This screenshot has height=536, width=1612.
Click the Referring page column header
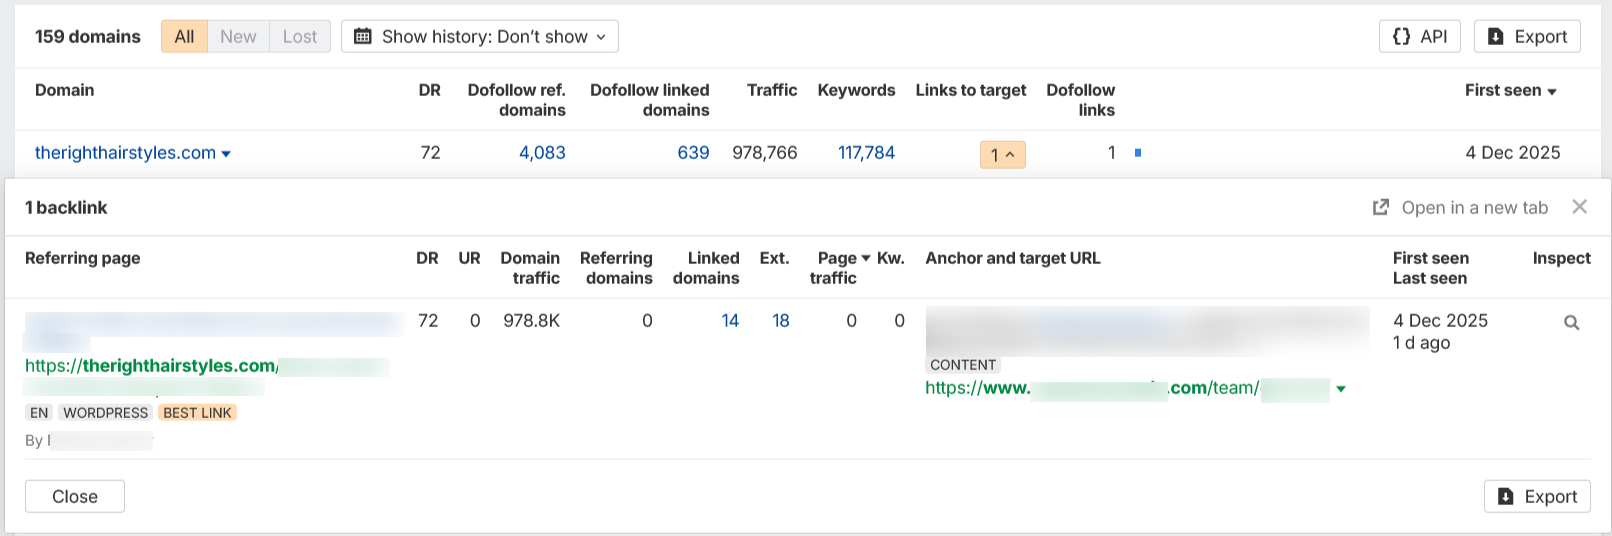[83, 258]
